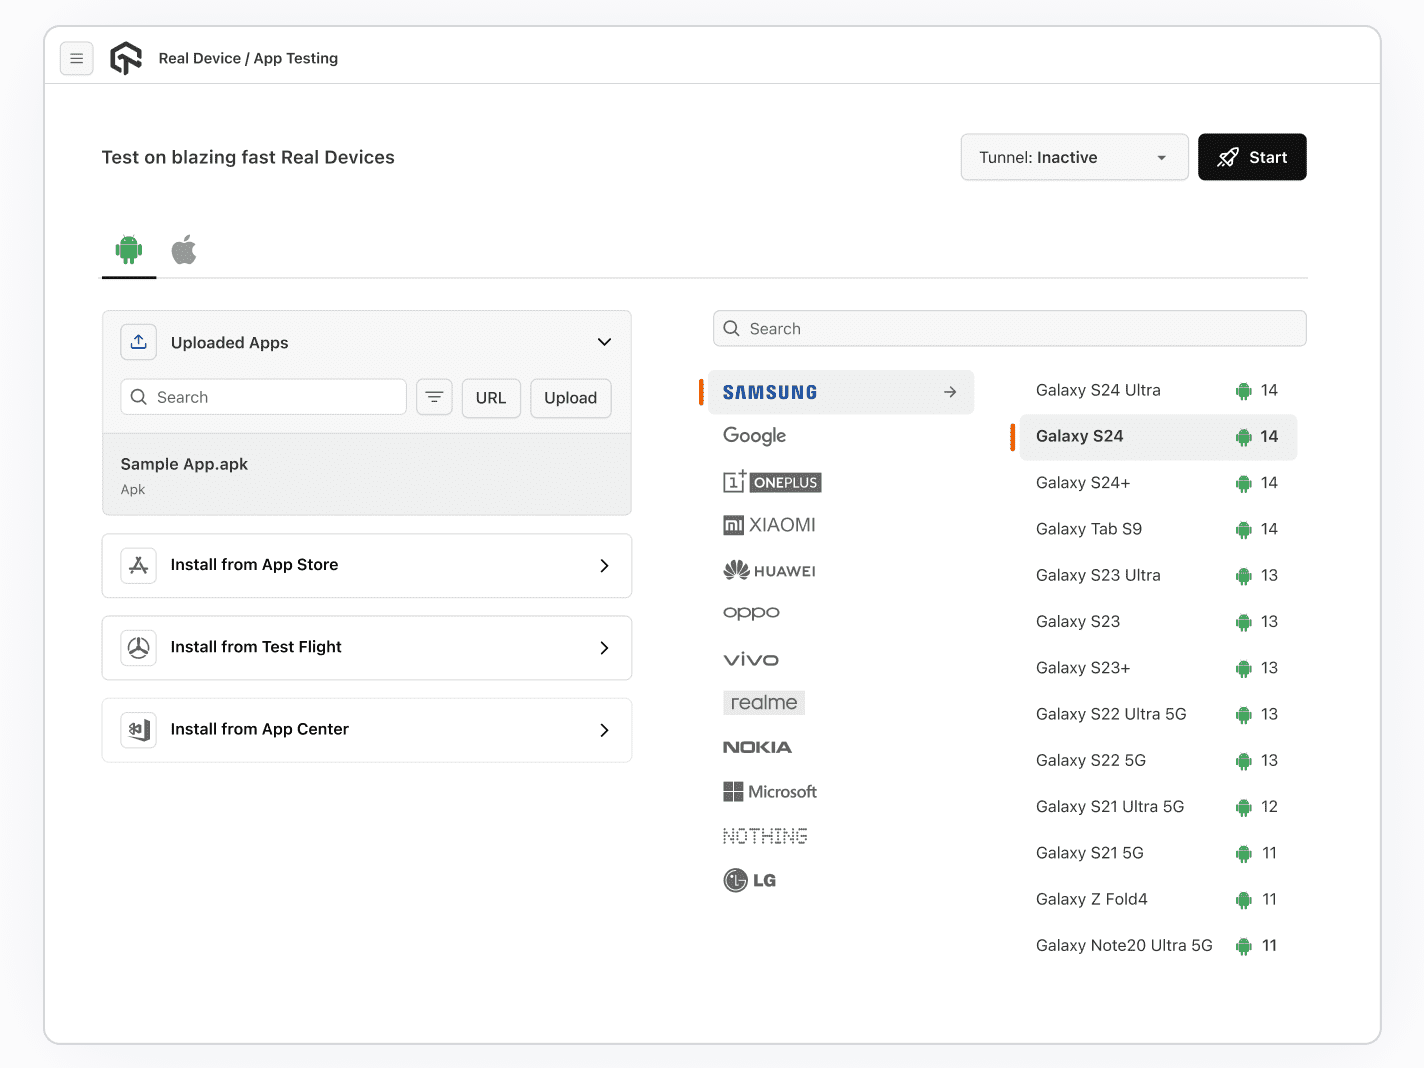The width and height of the screenshot is (1424, 1068).
Task: Switch to the Apple (iOS) devices tab
Action: pyautogui.click(x=184, y=249)
